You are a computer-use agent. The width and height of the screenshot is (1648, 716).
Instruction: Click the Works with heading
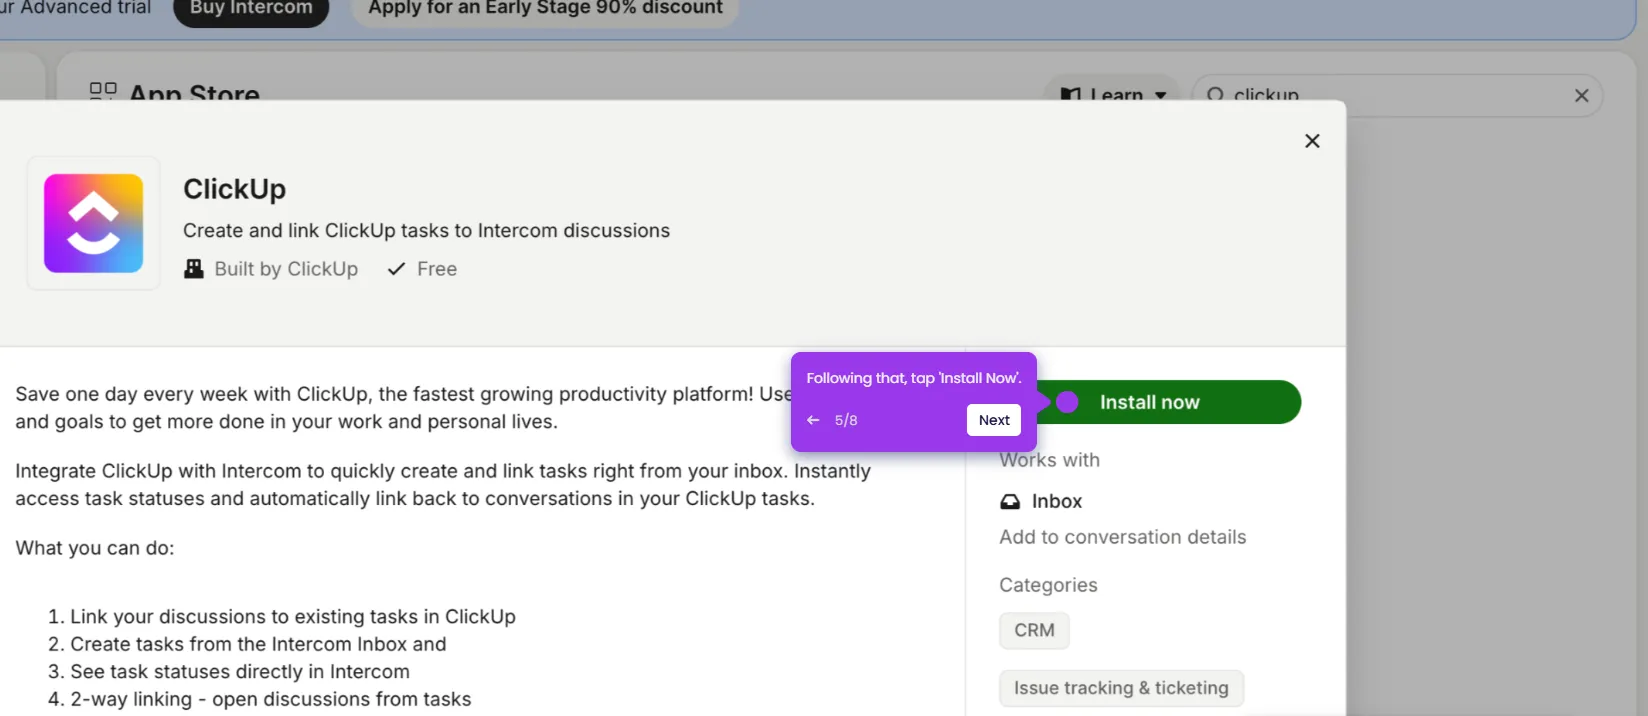coord(1050,460)
